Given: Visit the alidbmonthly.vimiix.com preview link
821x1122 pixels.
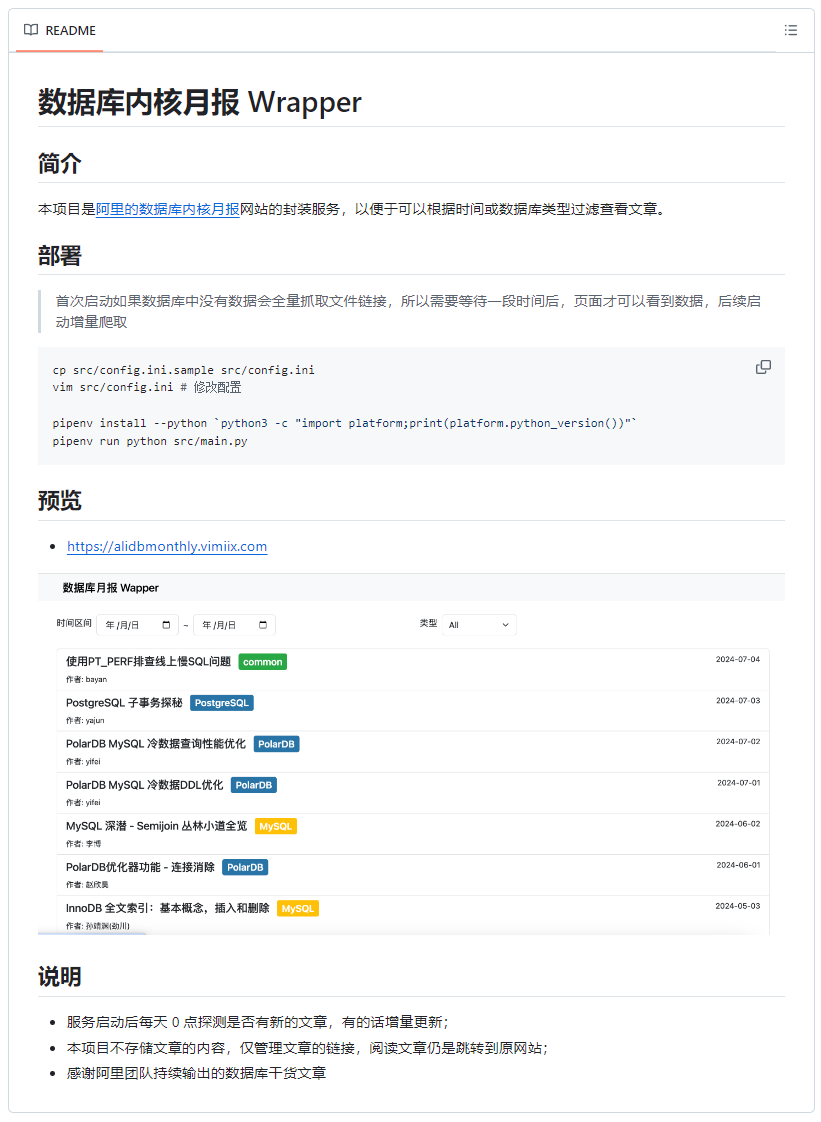Looking at the screenshot, I should click(167, 546).
